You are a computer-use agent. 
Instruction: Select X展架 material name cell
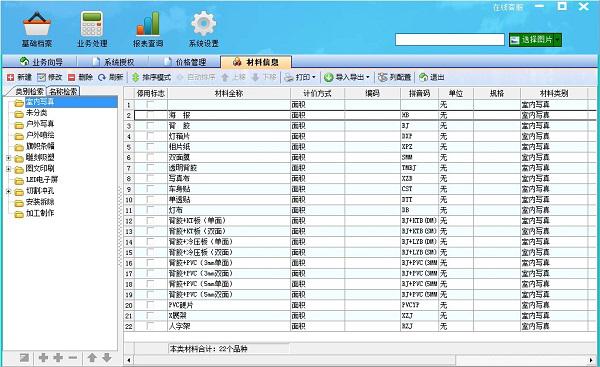click(229, 316)
